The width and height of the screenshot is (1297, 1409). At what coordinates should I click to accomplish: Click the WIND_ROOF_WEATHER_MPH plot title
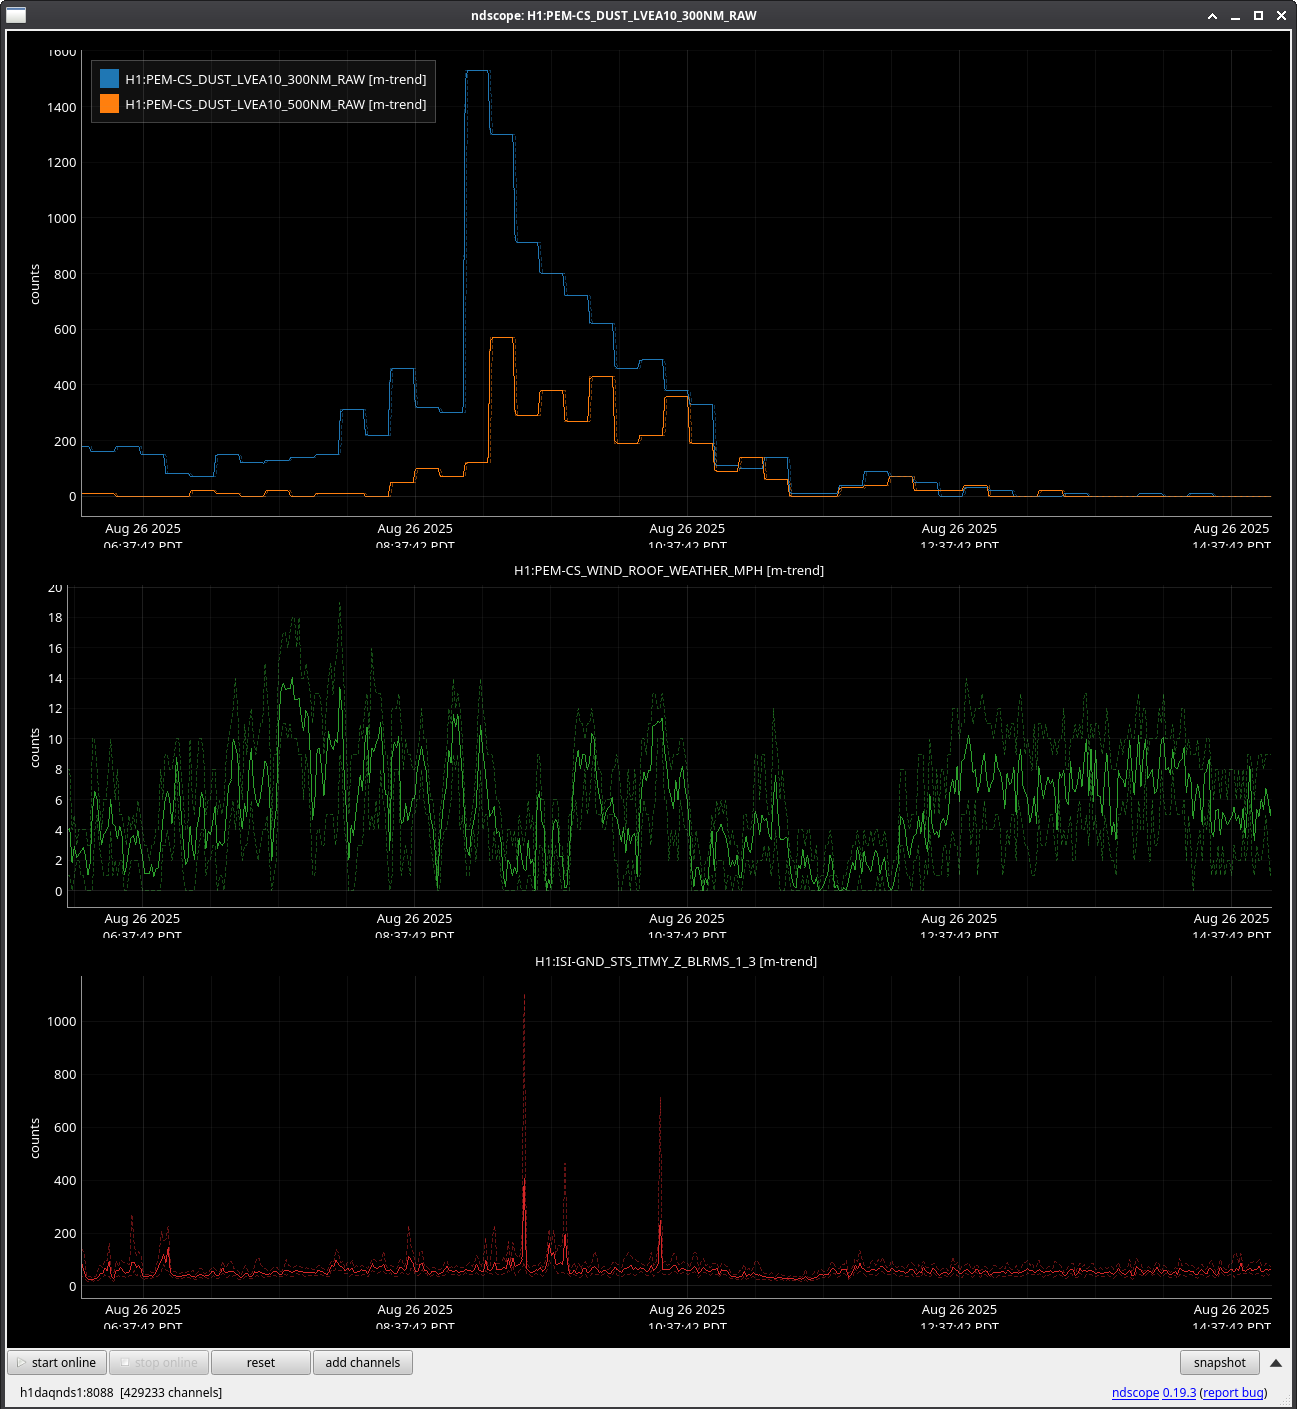coord(668,570)
